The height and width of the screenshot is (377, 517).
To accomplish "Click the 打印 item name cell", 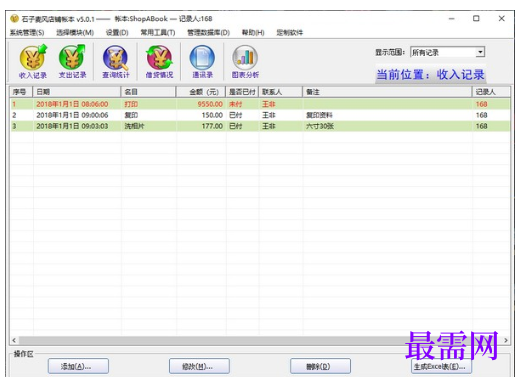I will pos(131,104).
